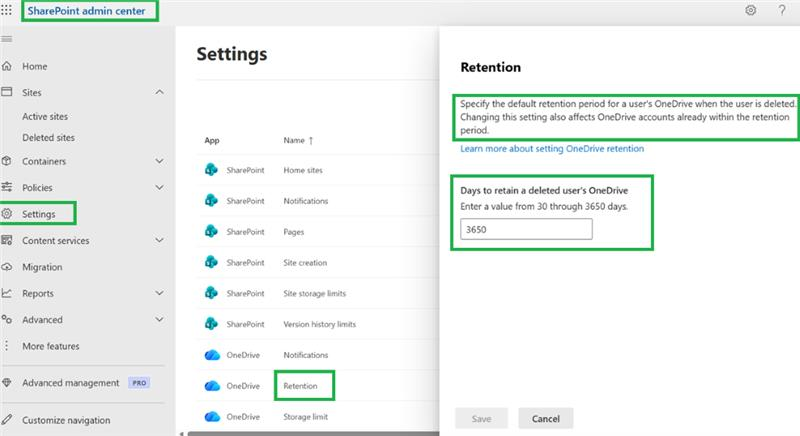
Task: Open the Site creation setting
Action: pos(305,263)
